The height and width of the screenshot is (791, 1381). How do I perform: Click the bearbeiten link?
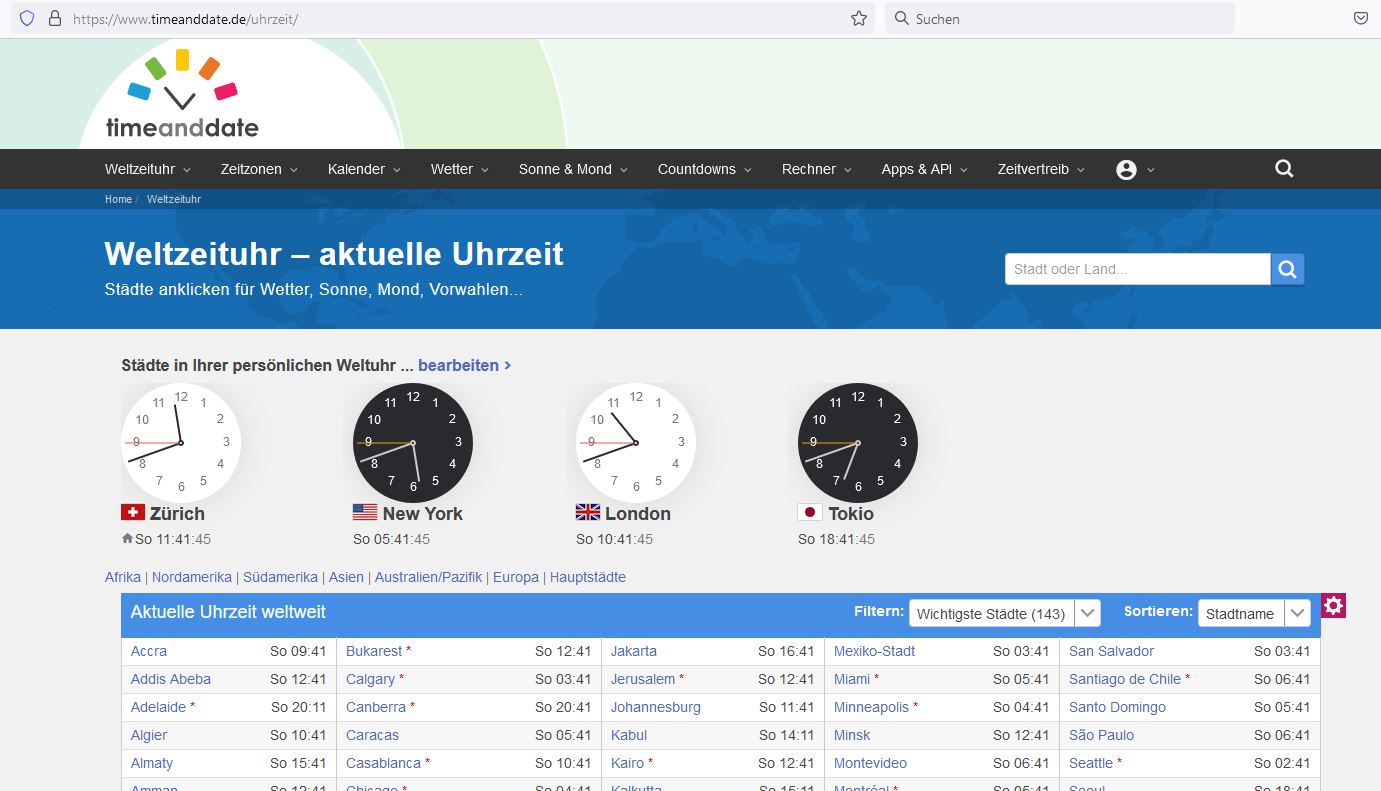point(464,366)
